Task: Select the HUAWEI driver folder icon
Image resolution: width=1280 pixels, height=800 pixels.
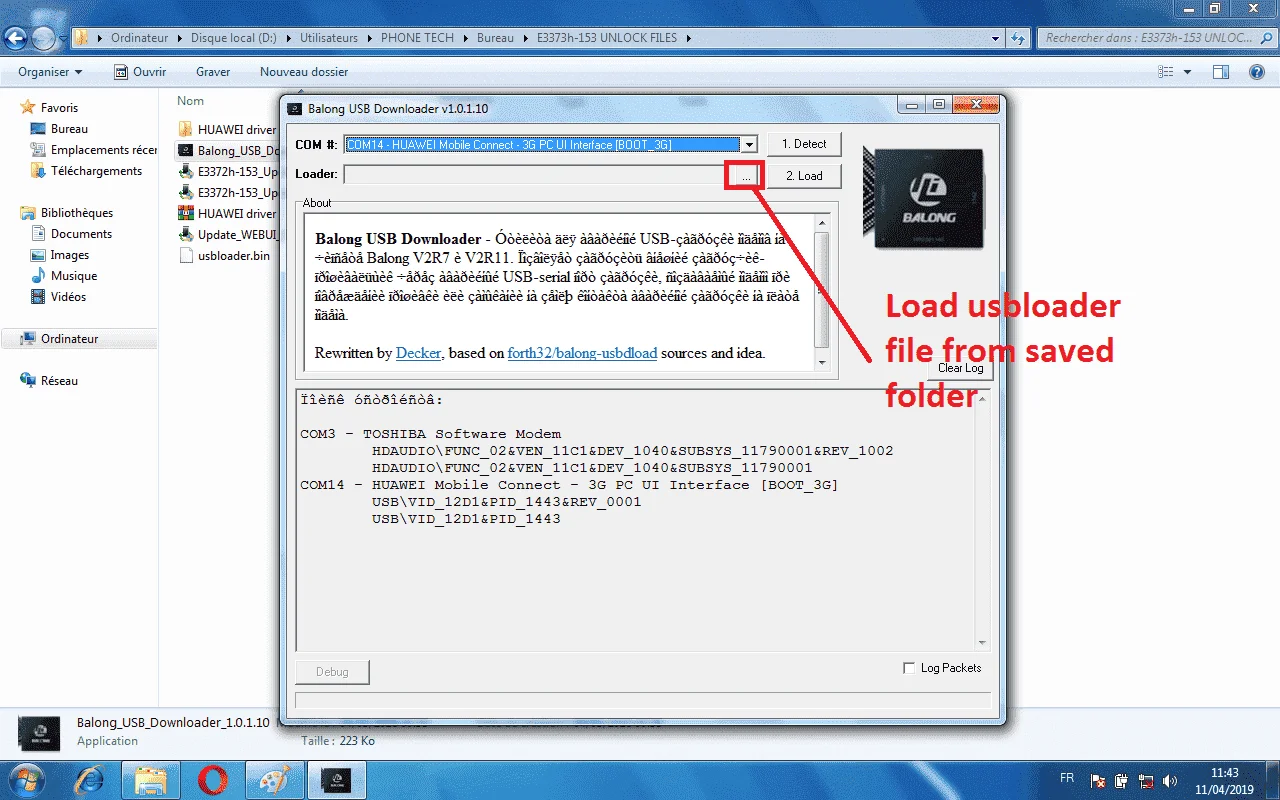Action: coord(186,129)
